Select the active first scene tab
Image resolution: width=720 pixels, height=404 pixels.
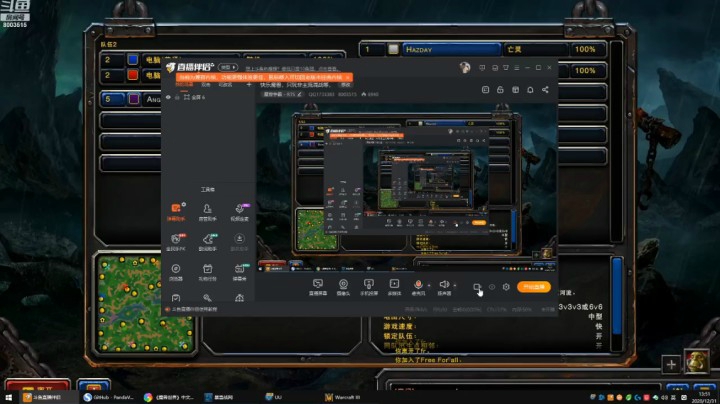point(185,84)
